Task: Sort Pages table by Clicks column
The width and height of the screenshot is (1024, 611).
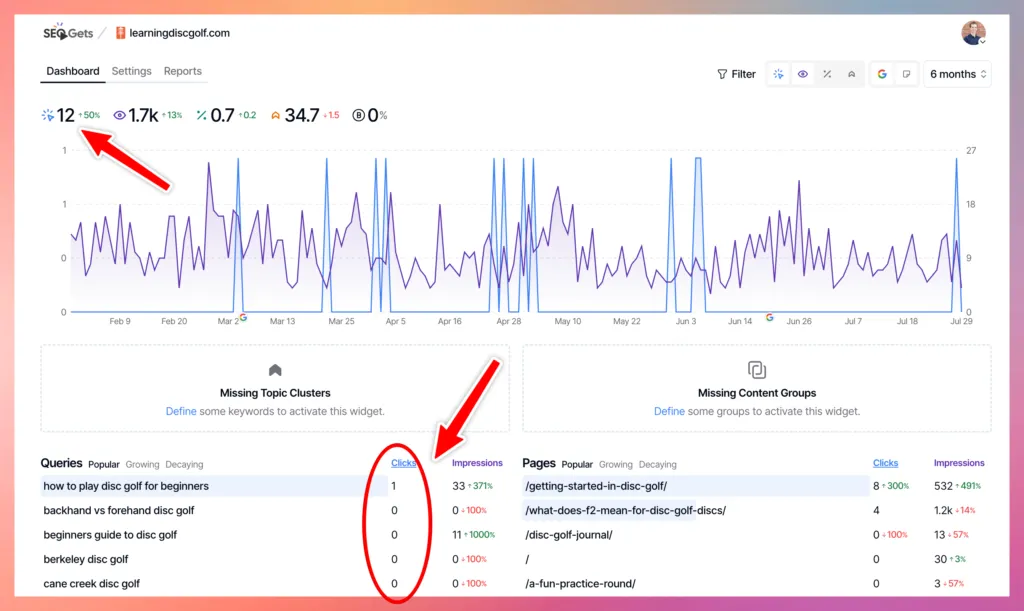Action: click(x=885, y=463)
